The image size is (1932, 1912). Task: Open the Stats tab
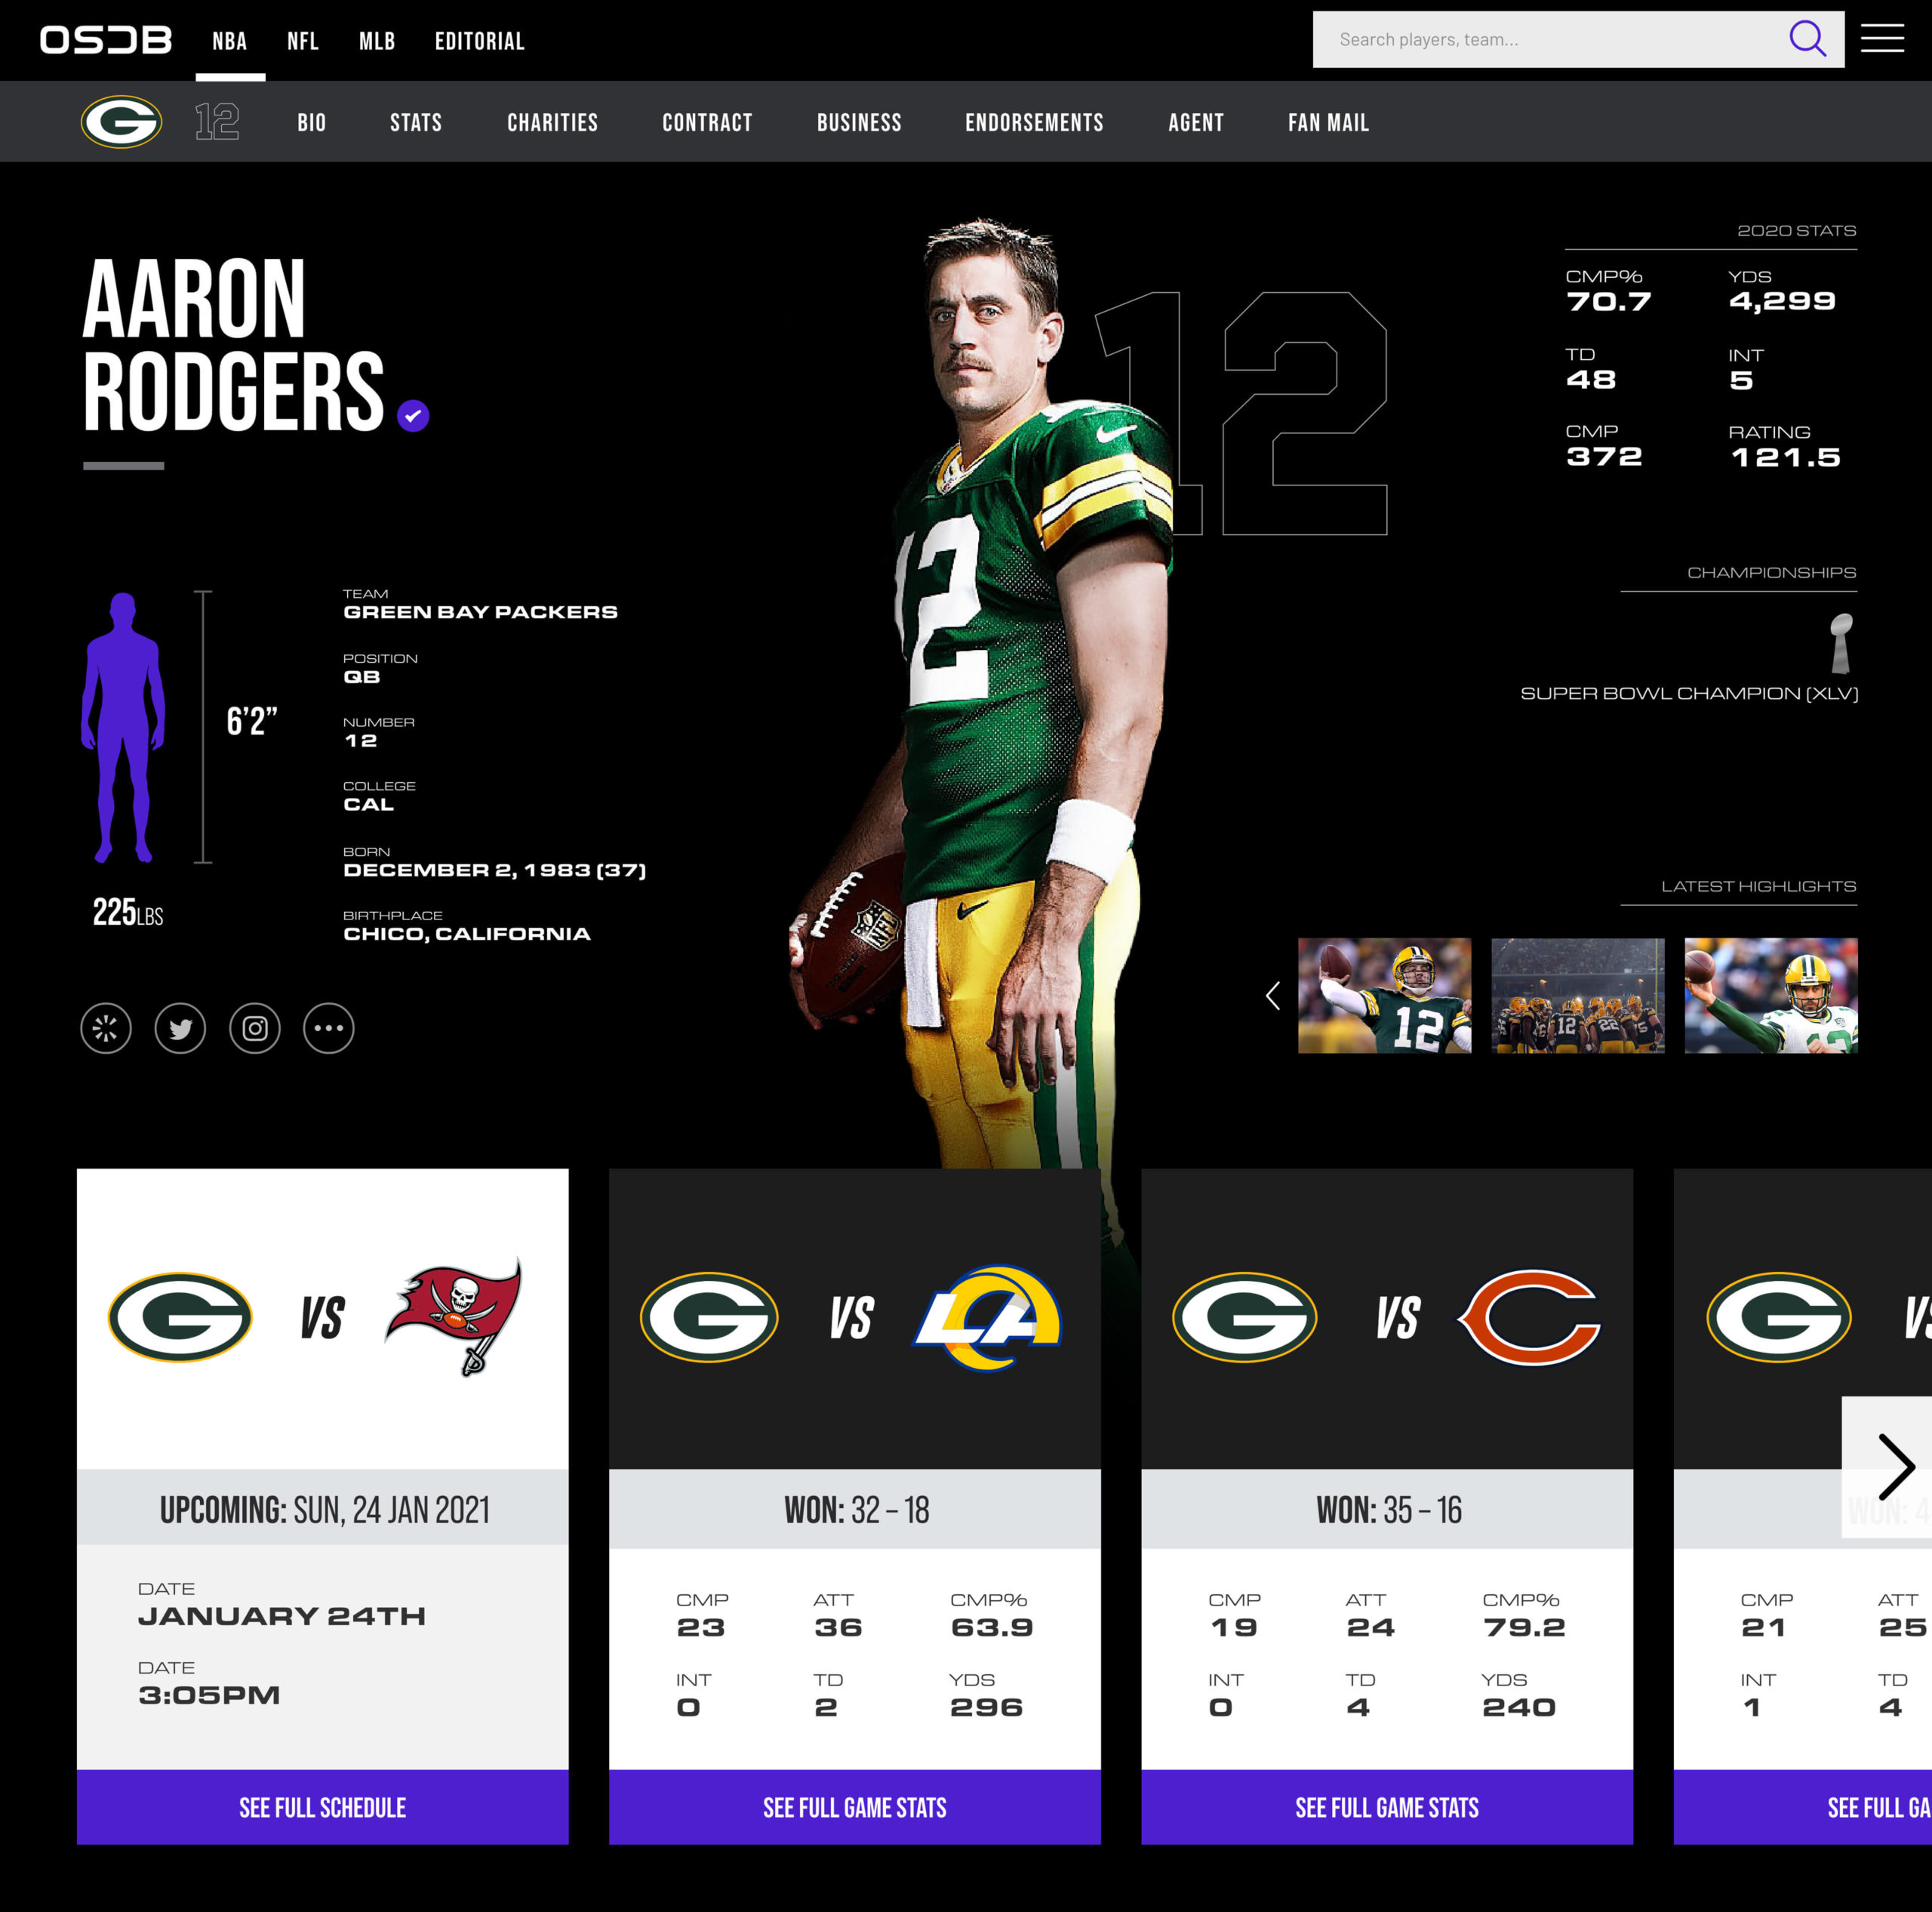[416, 123]
